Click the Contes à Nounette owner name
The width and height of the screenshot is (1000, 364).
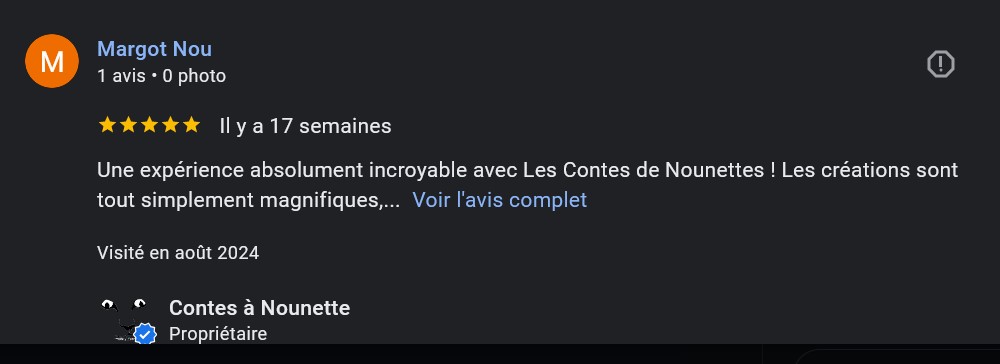pos(259,309)
